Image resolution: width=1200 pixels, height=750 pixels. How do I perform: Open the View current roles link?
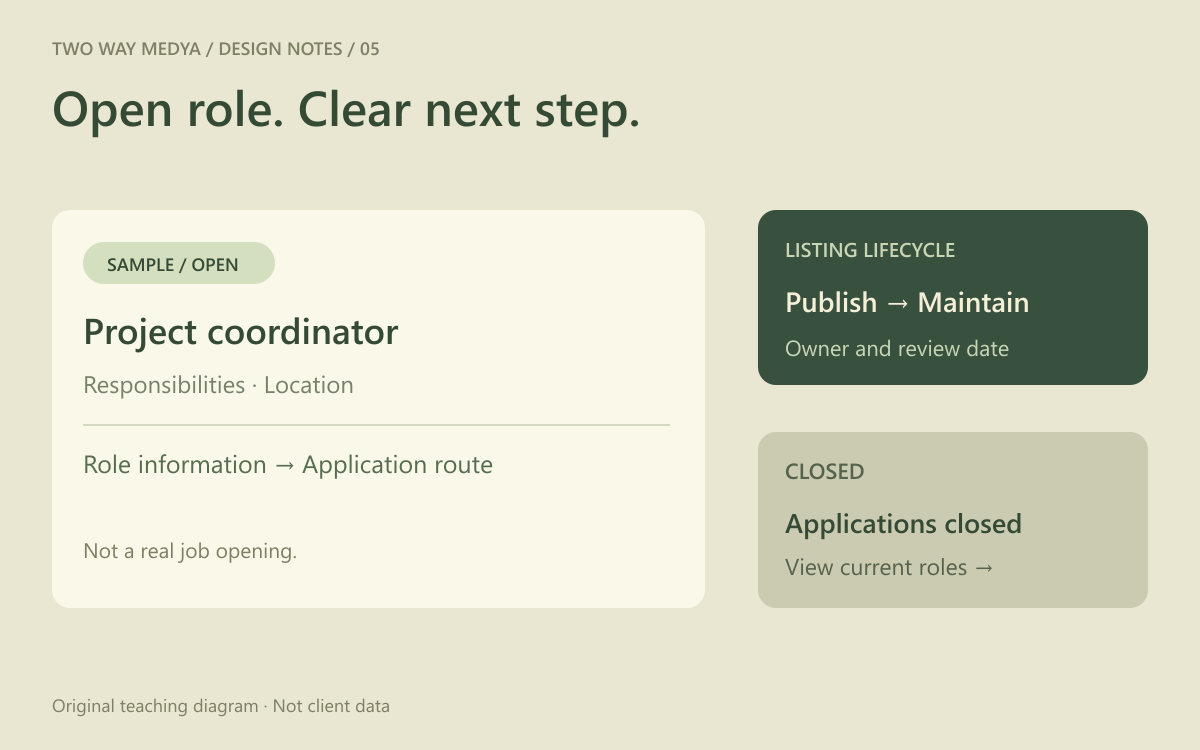(889, 567)
